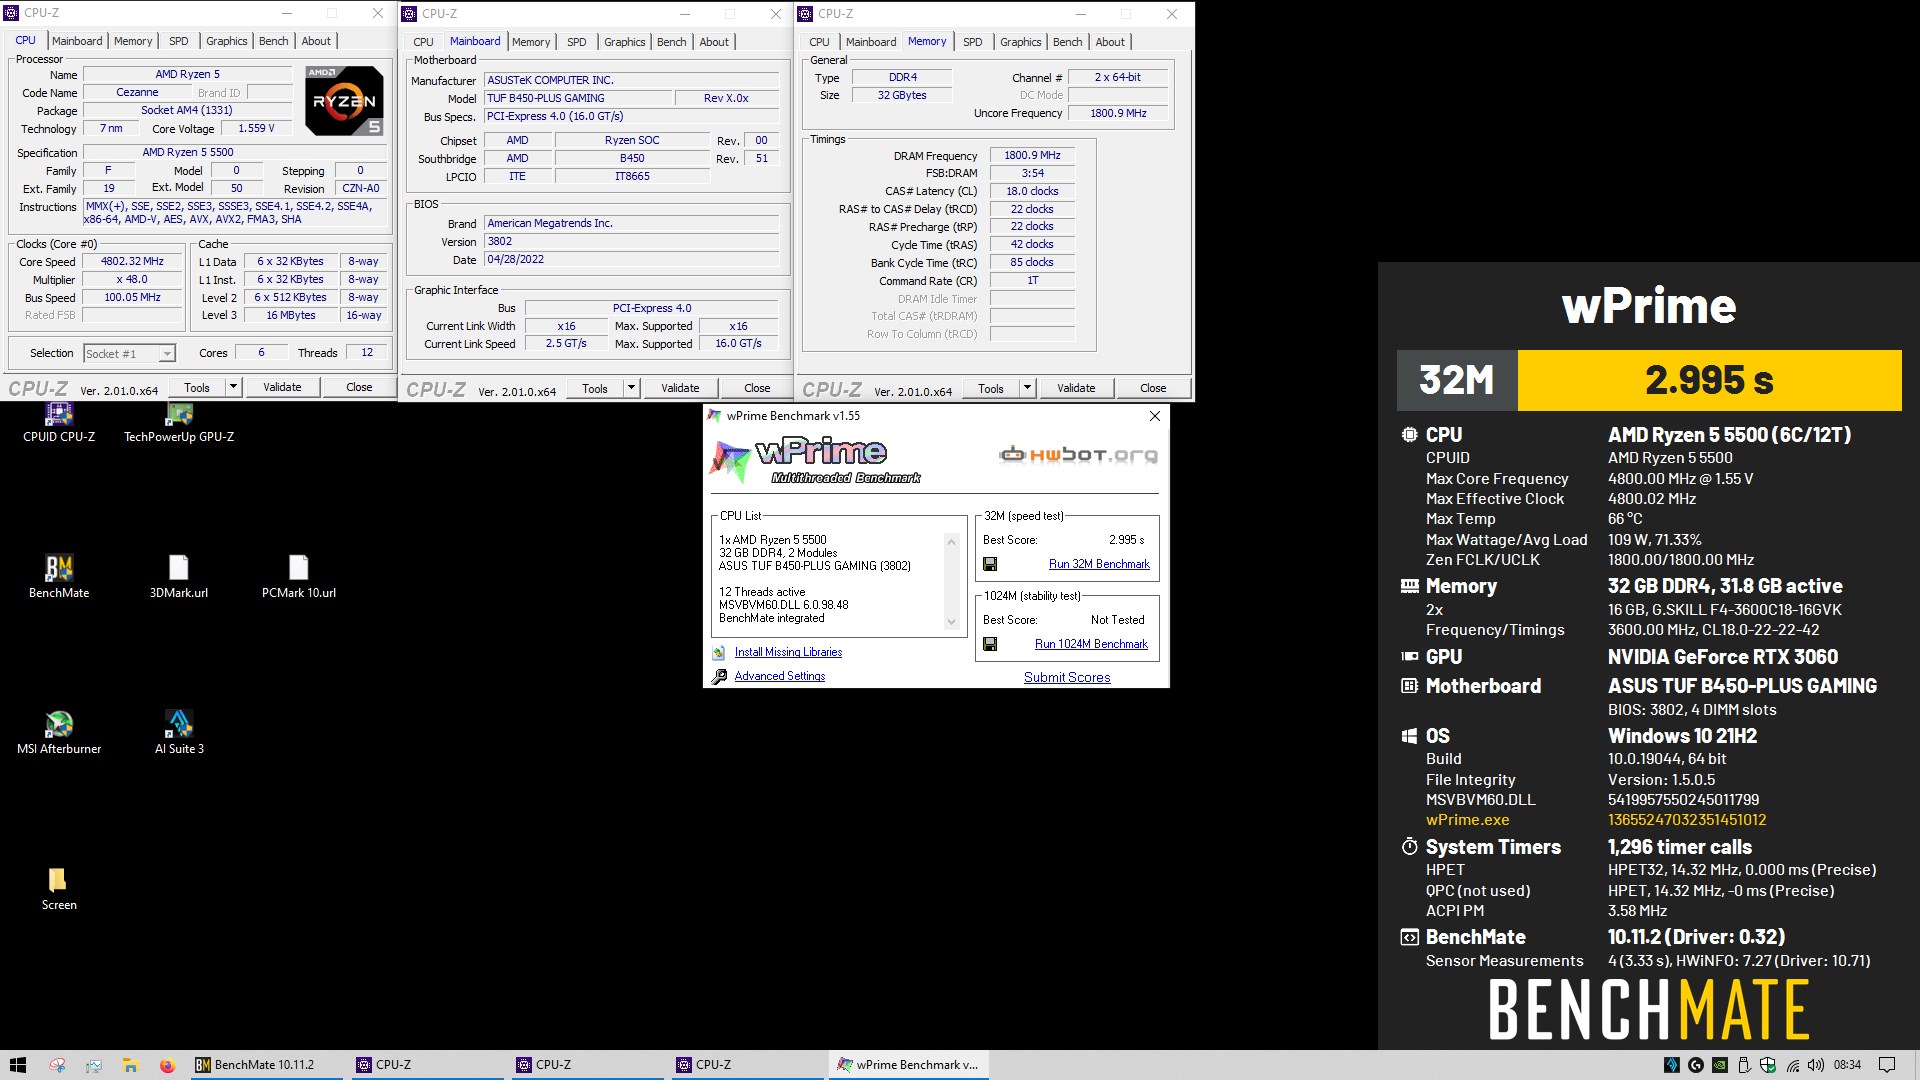Click the Core Speed 4802.32 MHz field
Viewport: 1920px width, 1080px height.
click(x=132, y=262)
